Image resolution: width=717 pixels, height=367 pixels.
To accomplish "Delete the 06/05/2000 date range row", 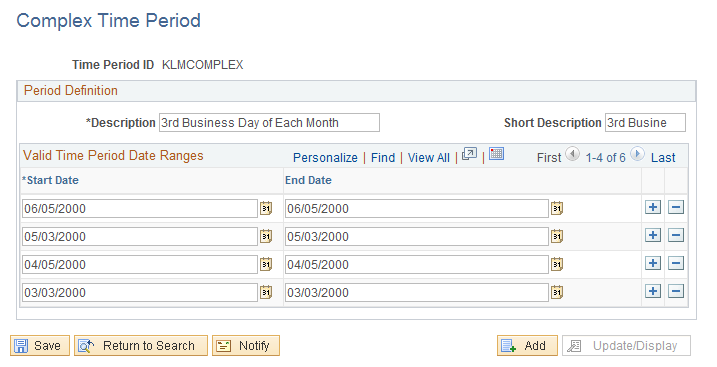I will click(x=676, y=207).
